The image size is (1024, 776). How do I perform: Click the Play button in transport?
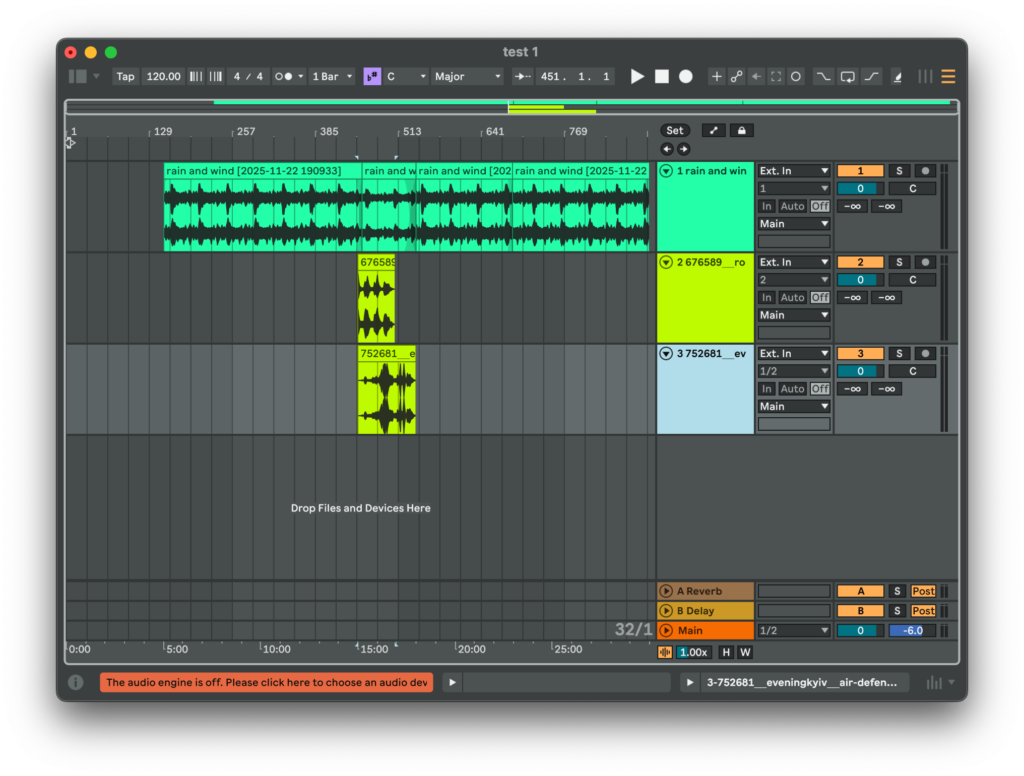[x=637, y=77]
